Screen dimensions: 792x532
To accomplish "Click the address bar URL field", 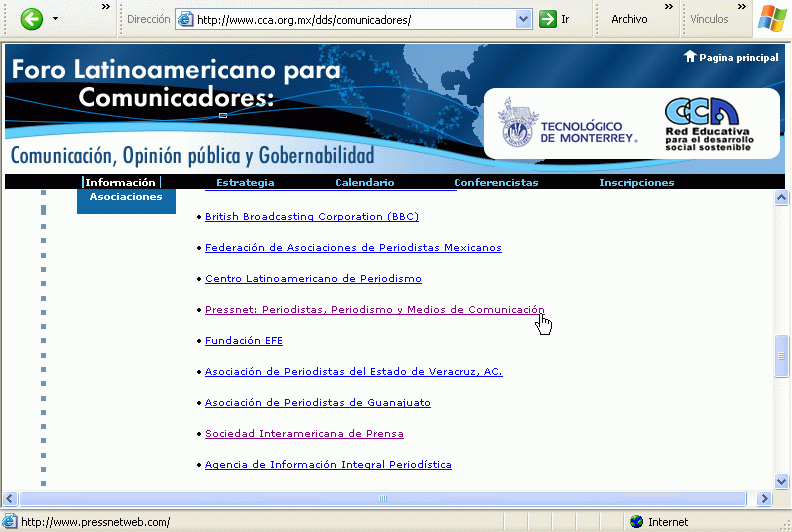I will 354,20.
